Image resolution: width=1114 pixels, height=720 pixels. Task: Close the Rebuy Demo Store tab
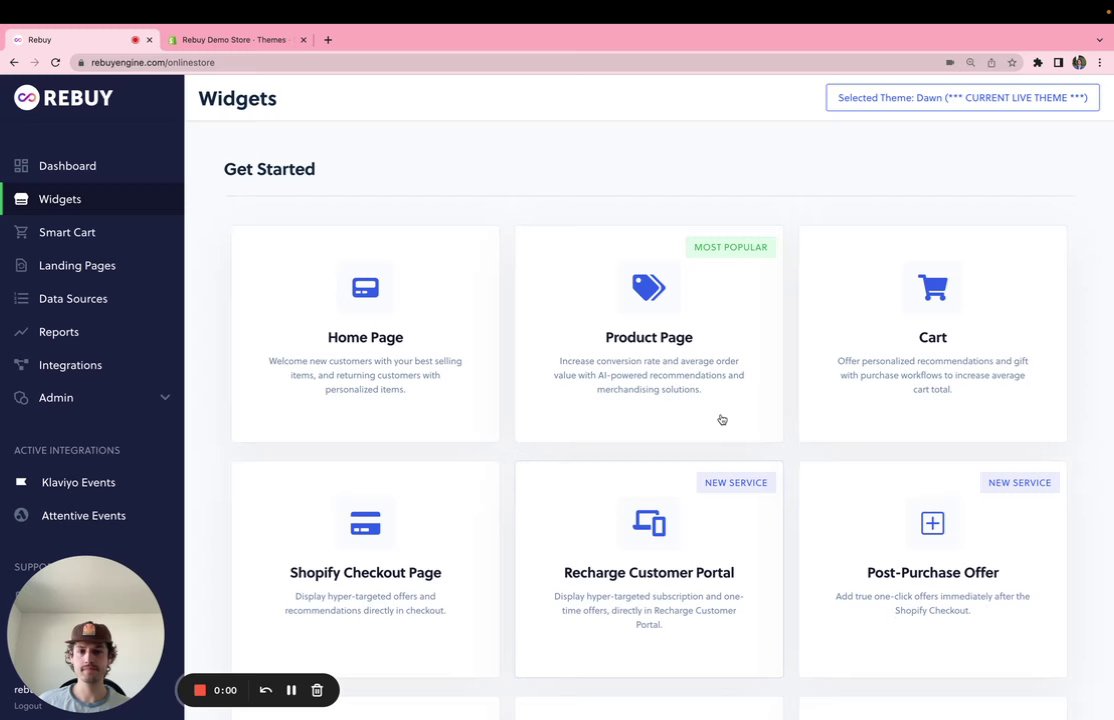point(303,40)
